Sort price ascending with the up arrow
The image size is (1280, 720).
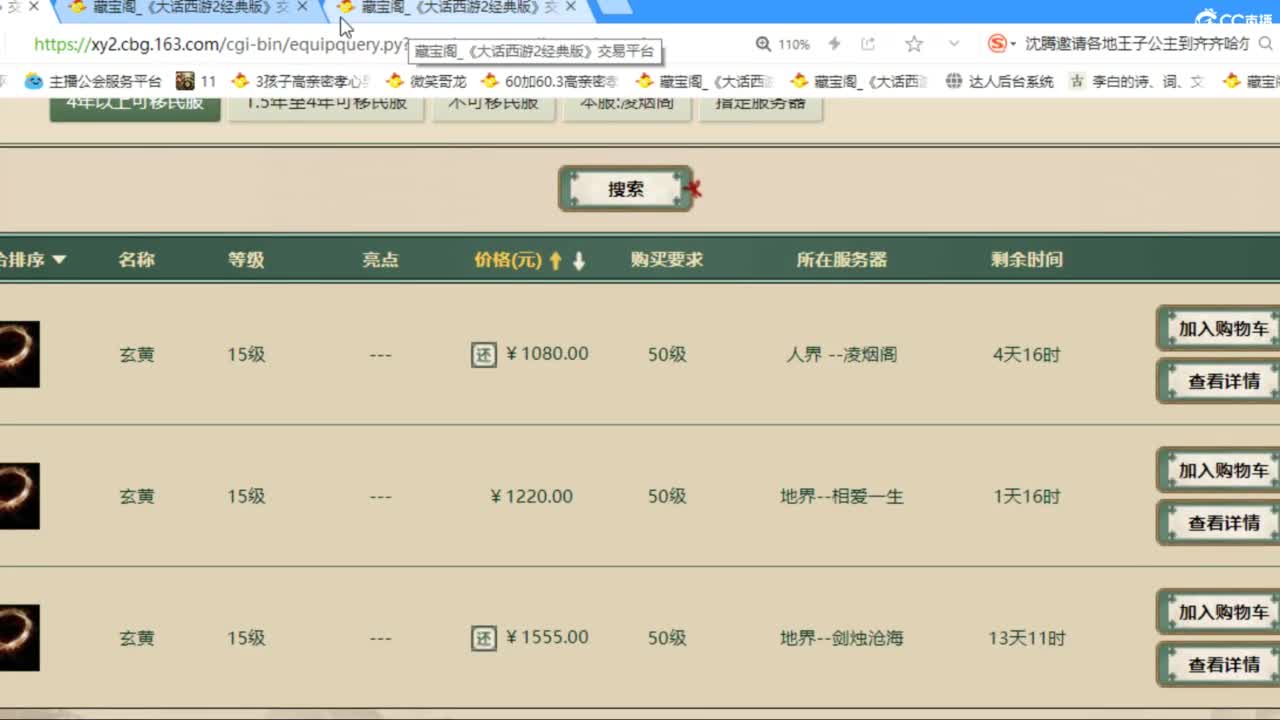click(x=556, y=261)
